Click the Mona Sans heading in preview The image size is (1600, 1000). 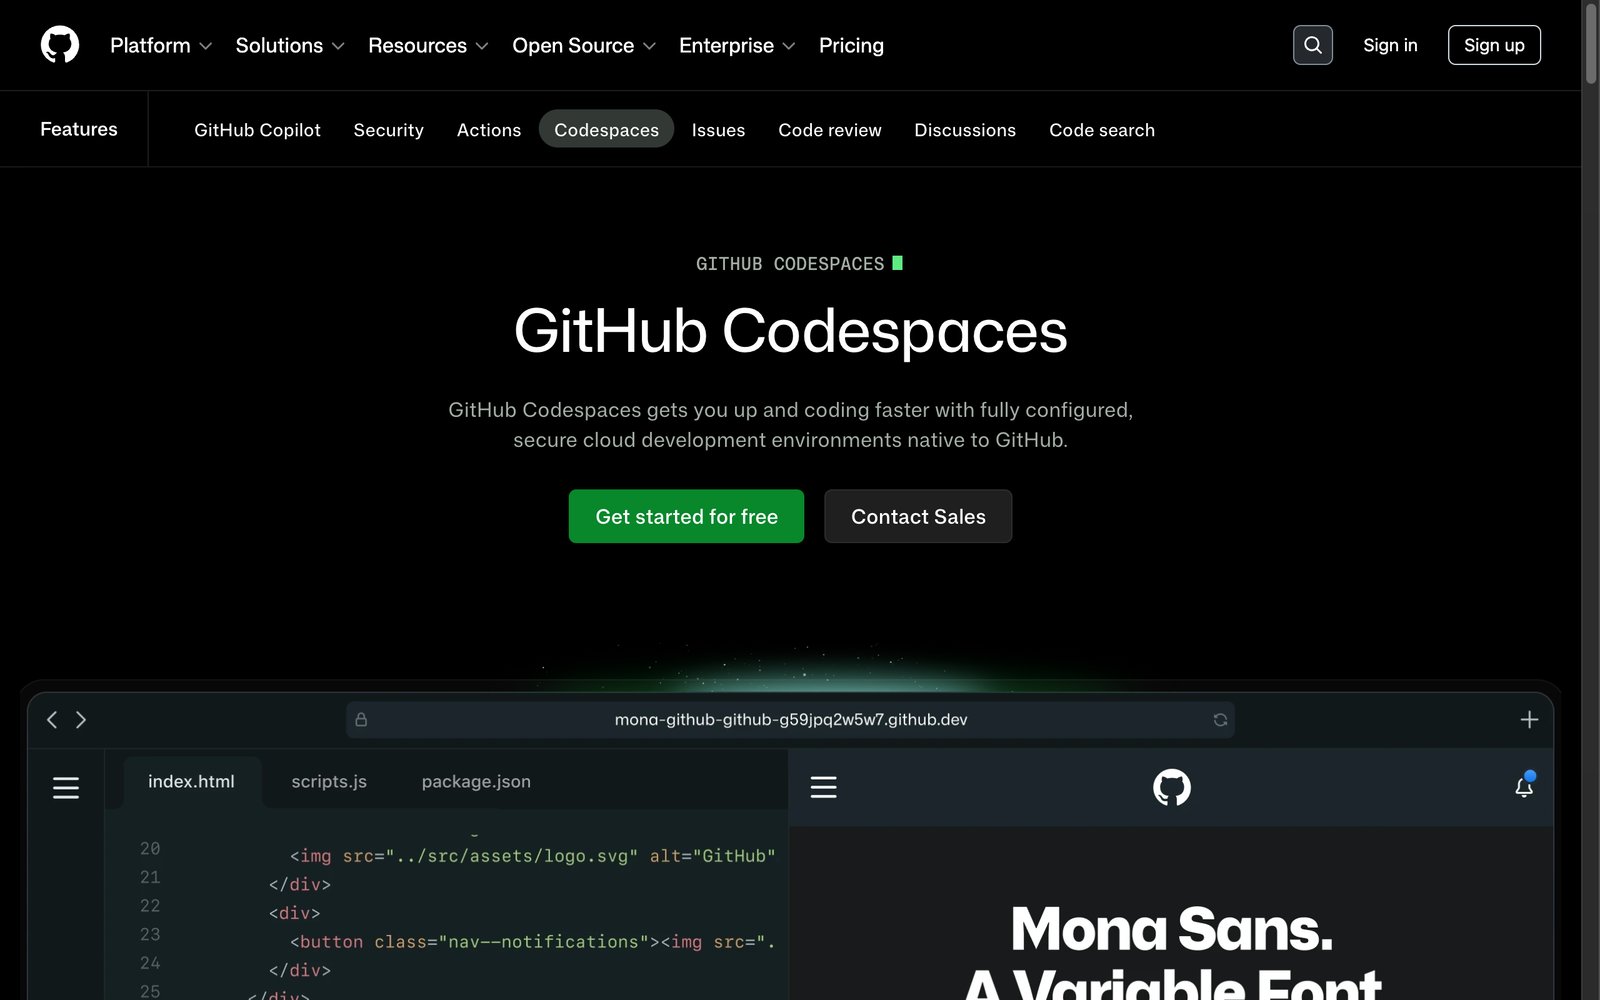pyautogui.click(x=1172, y=929)
